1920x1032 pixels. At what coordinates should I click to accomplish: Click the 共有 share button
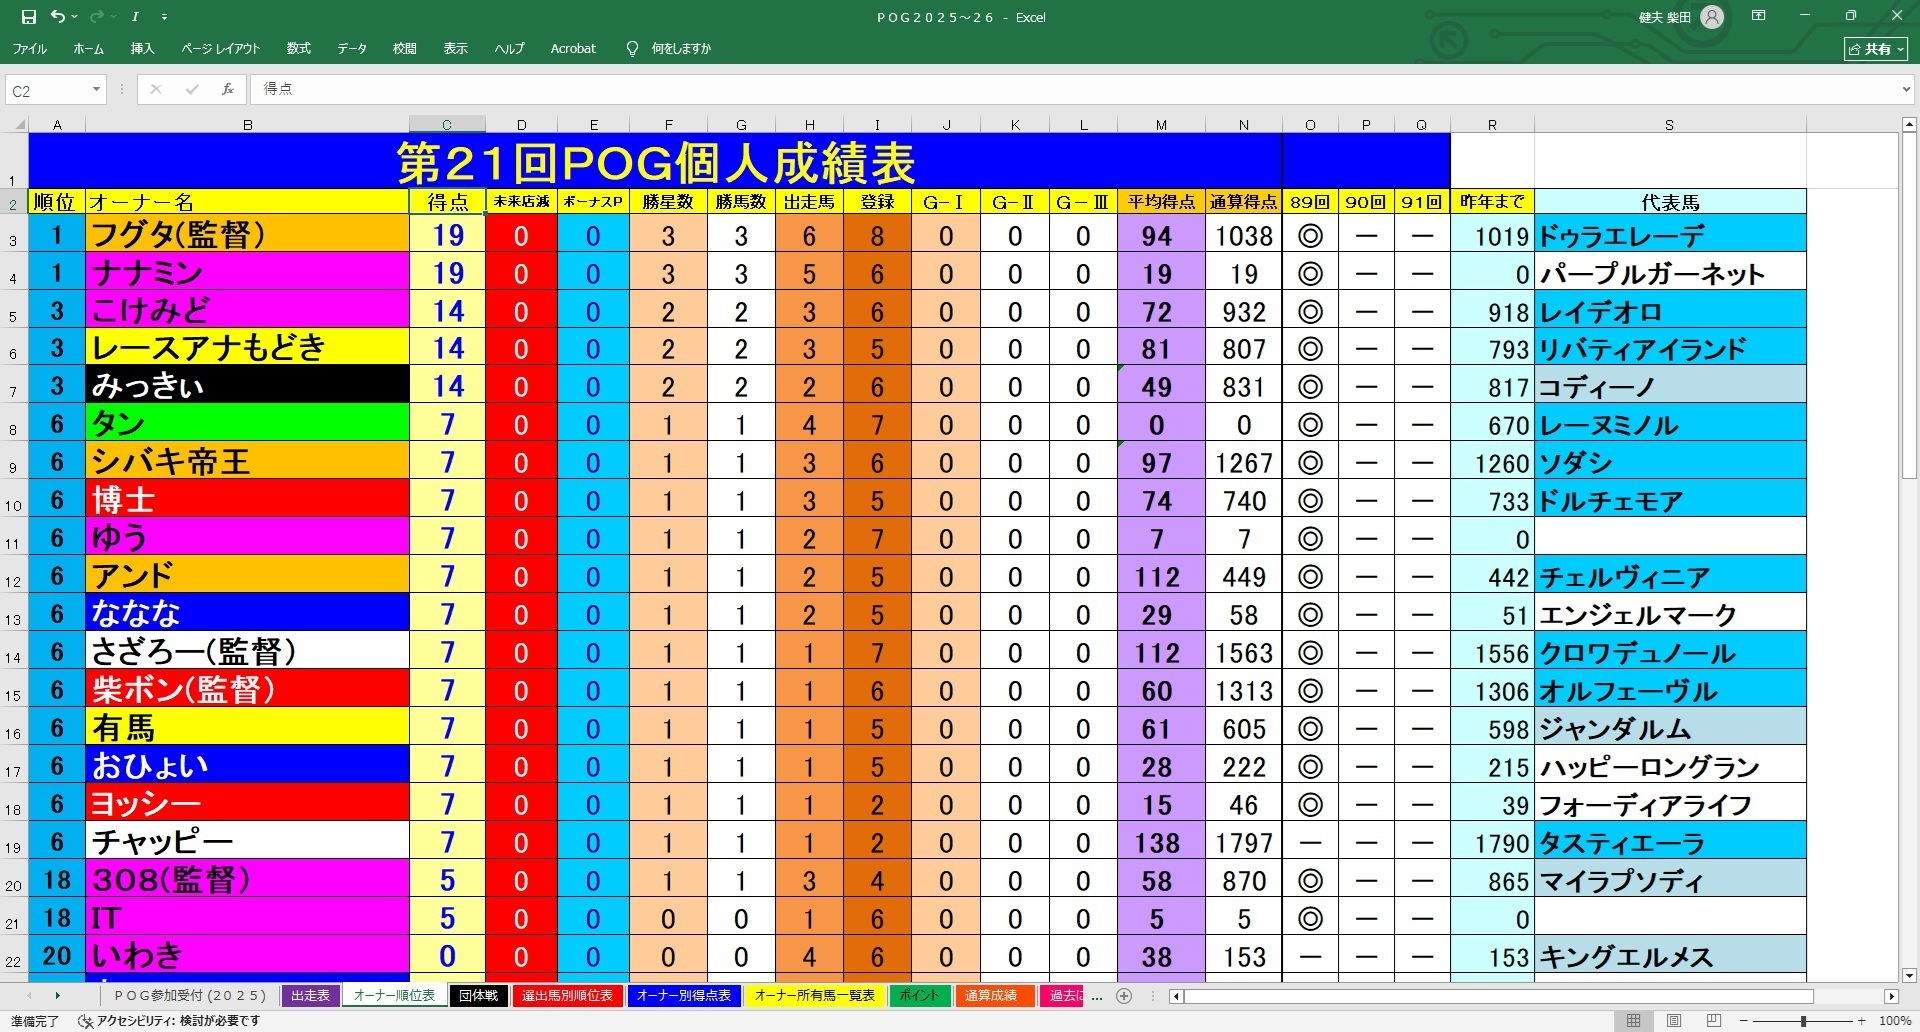[1876, 48]
